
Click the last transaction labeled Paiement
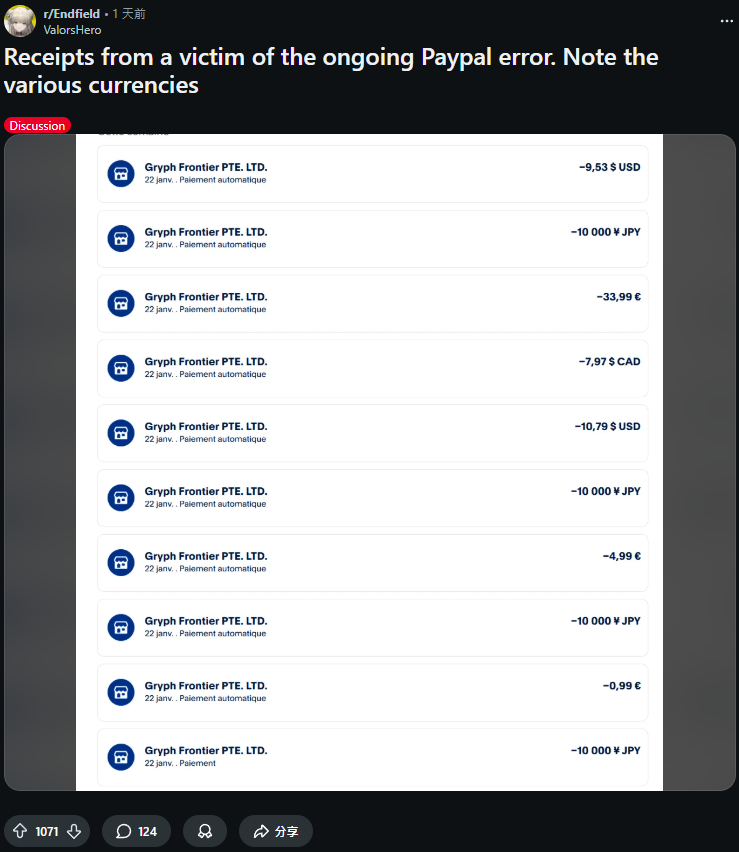click(x=372, y=756)
